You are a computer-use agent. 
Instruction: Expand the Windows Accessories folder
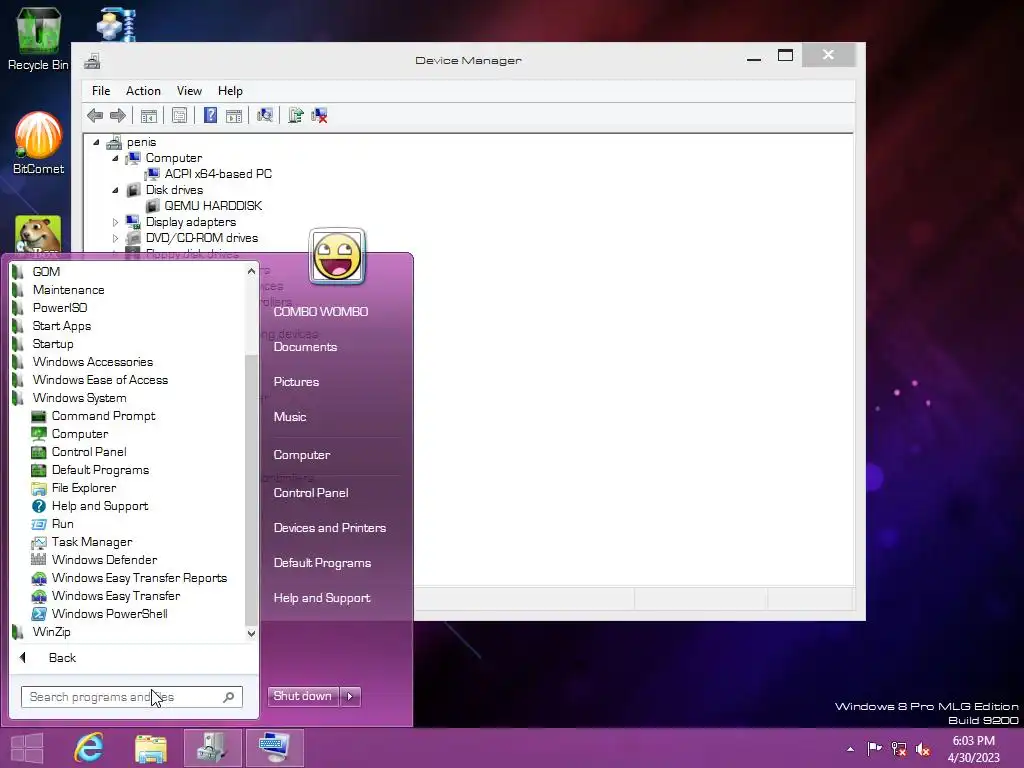(82, 362)
